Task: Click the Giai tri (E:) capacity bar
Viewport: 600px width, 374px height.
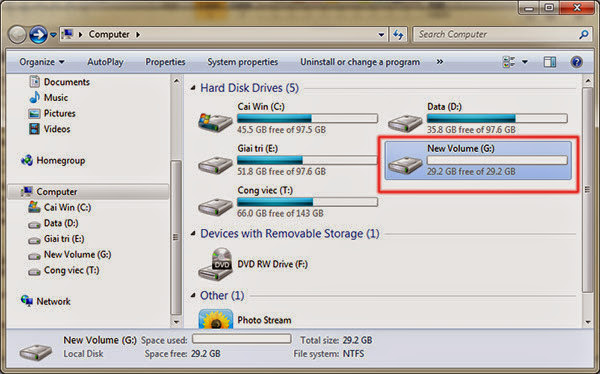Action: (307, 160)
